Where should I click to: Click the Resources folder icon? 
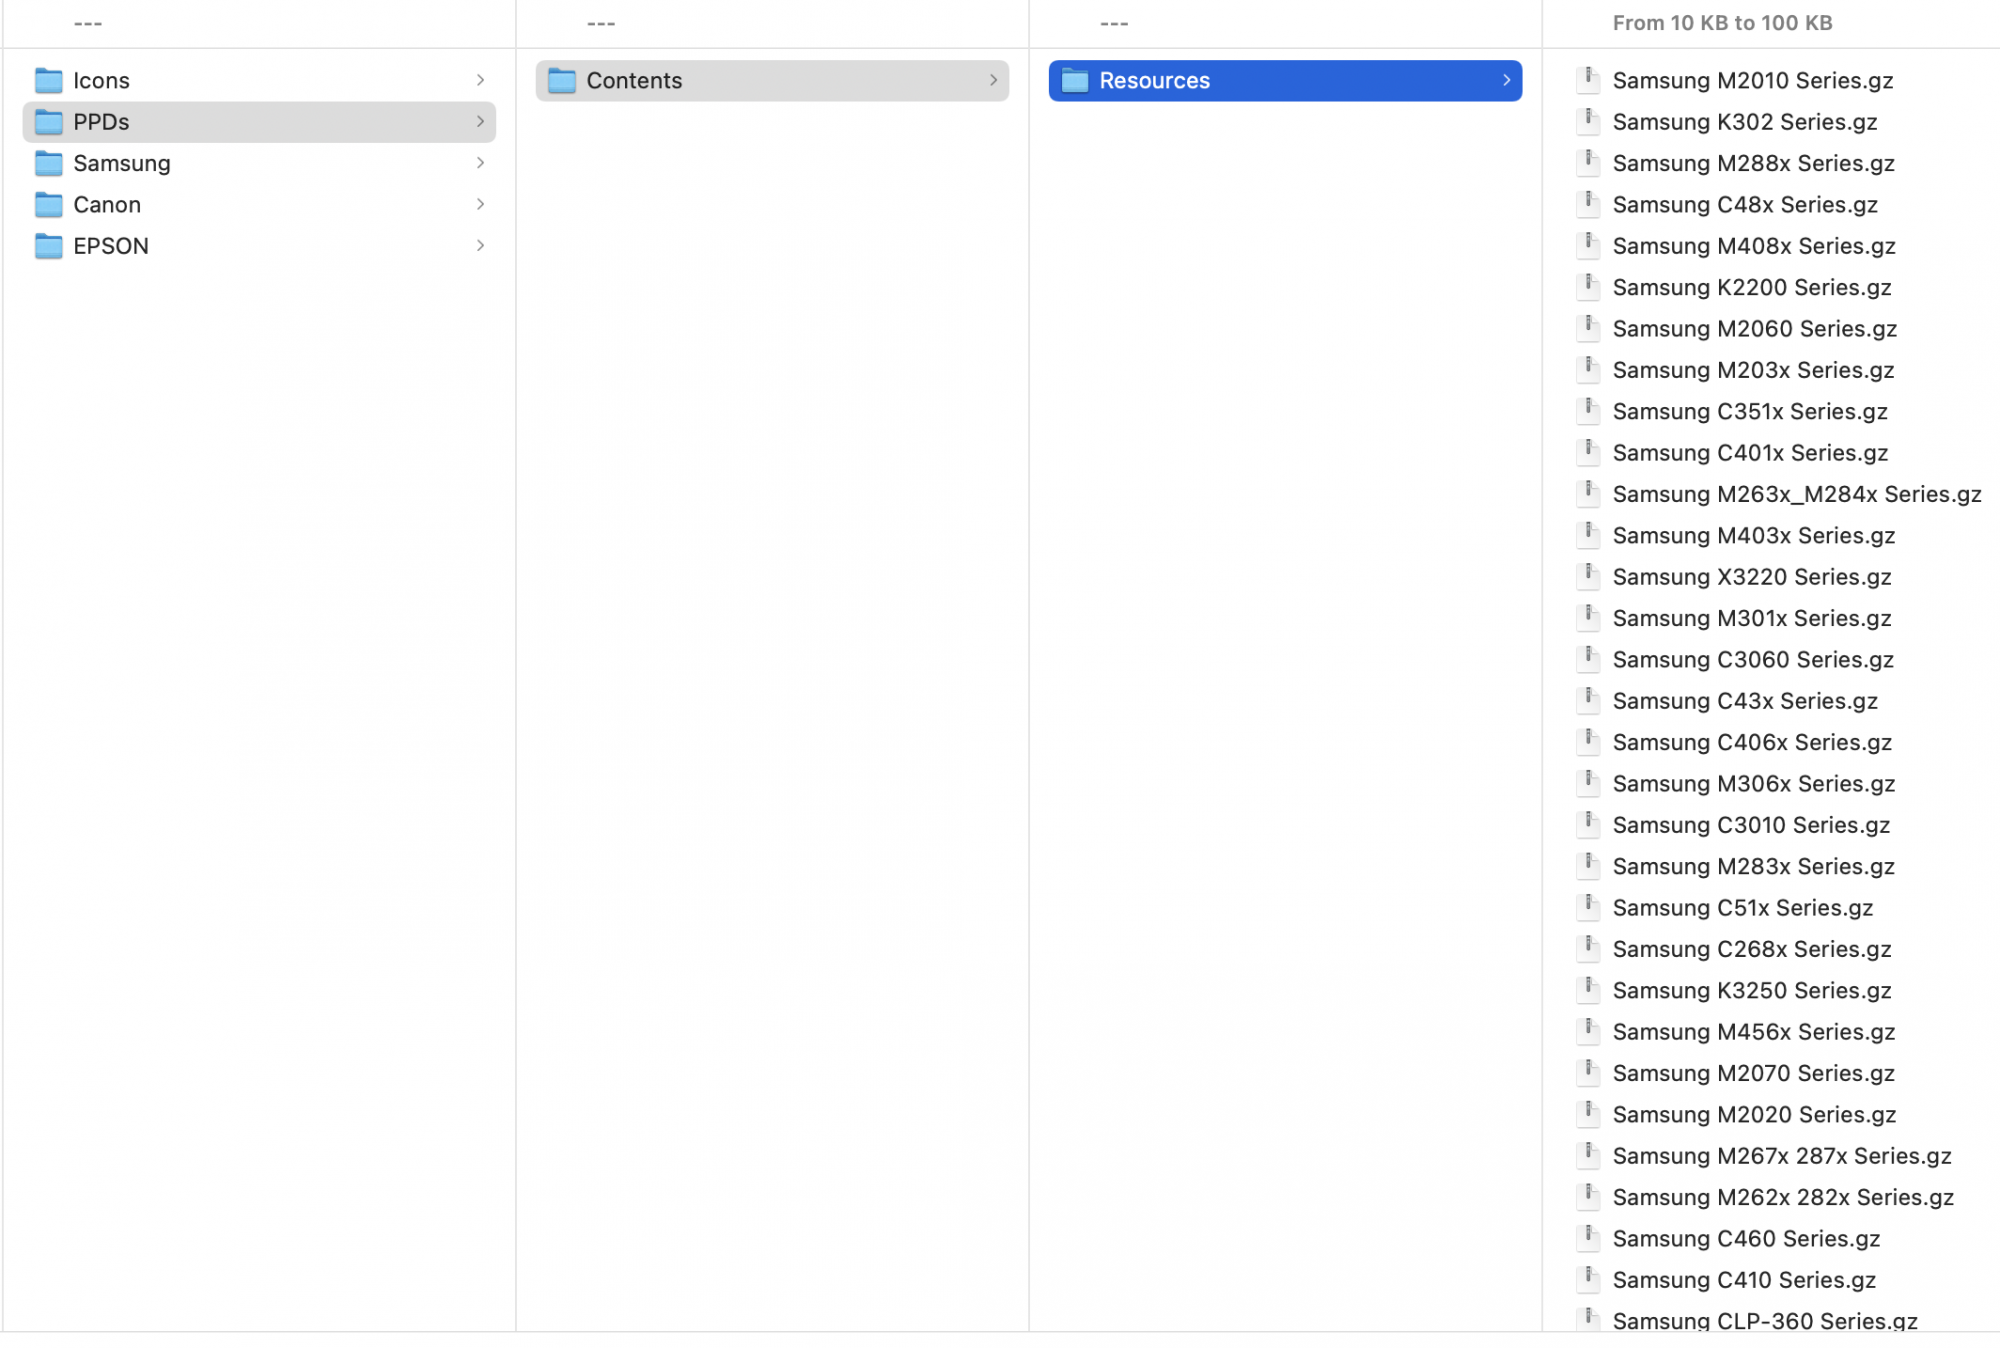[1075, 80]
